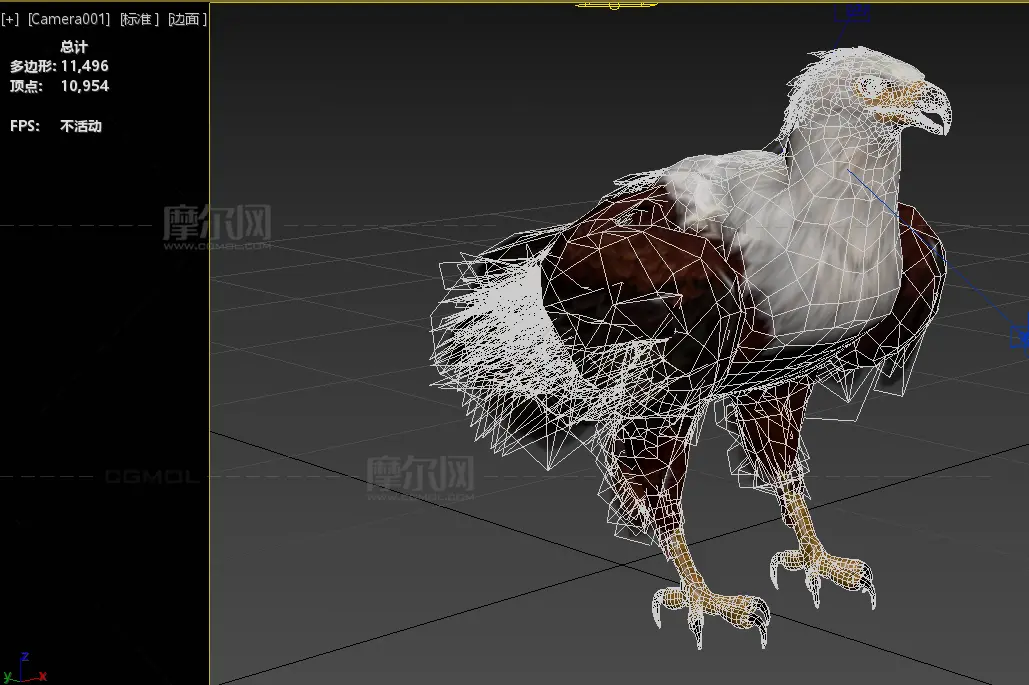Open the 边面 edged faces display menu
Screen dimensions: 1029x685
tap(188, 19)
